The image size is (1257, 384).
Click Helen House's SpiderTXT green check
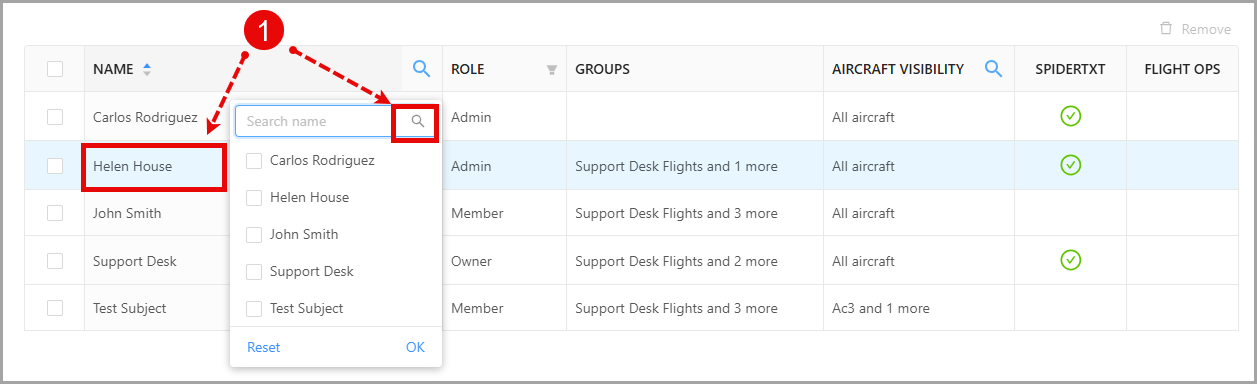[1070, 164]
